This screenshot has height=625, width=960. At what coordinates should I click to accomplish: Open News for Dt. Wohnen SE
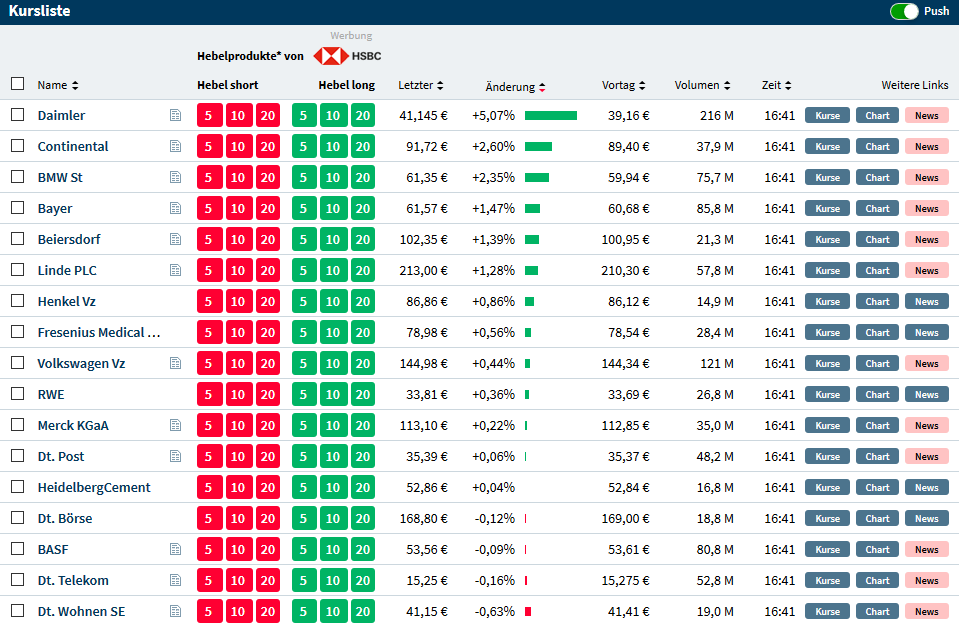(927, 611)
